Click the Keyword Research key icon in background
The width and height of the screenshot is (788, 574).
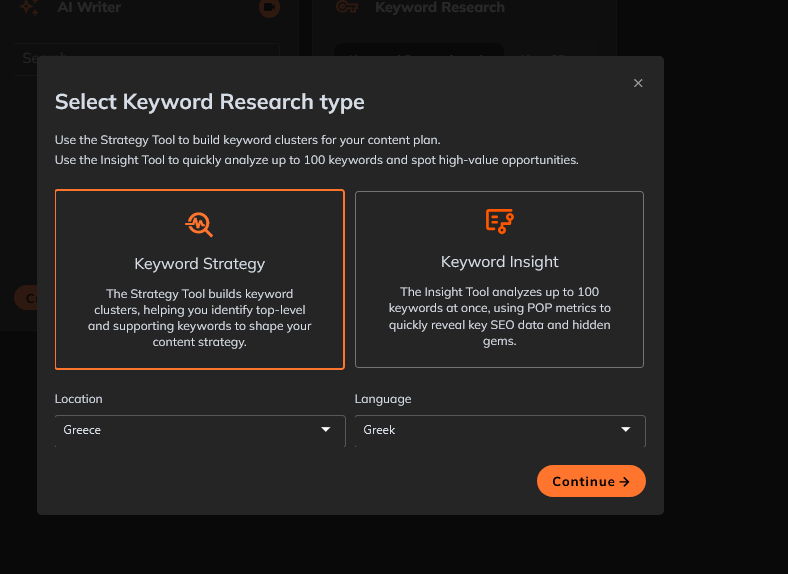(x=347, y=7)
